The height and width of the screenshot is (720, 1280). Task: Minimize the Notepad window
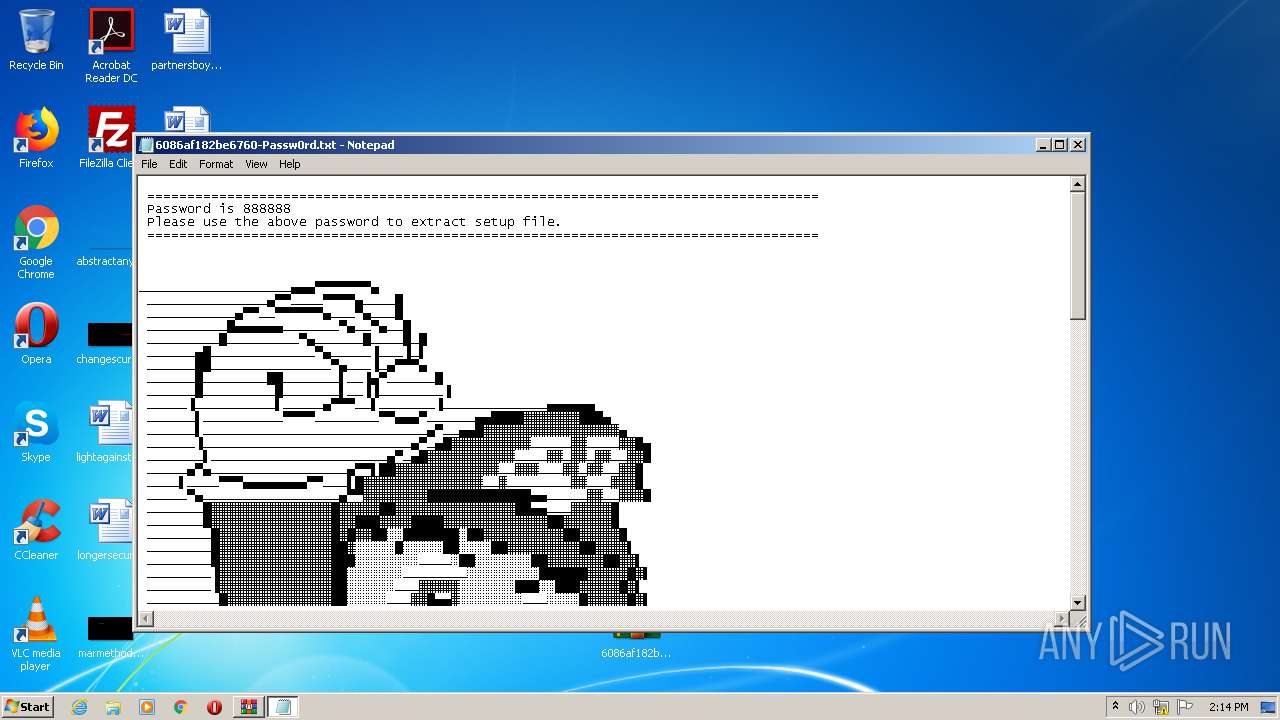(x=1043, y=145)
